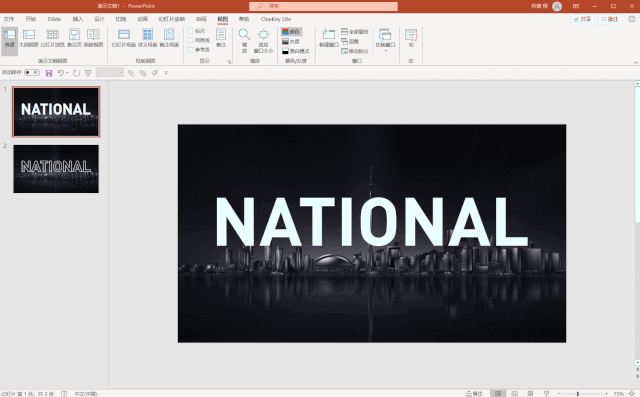The height and width of the screenshot is (397, 640).
Task: Click the NATIONAL text on the slide
Action: click(x=371, y=222)
